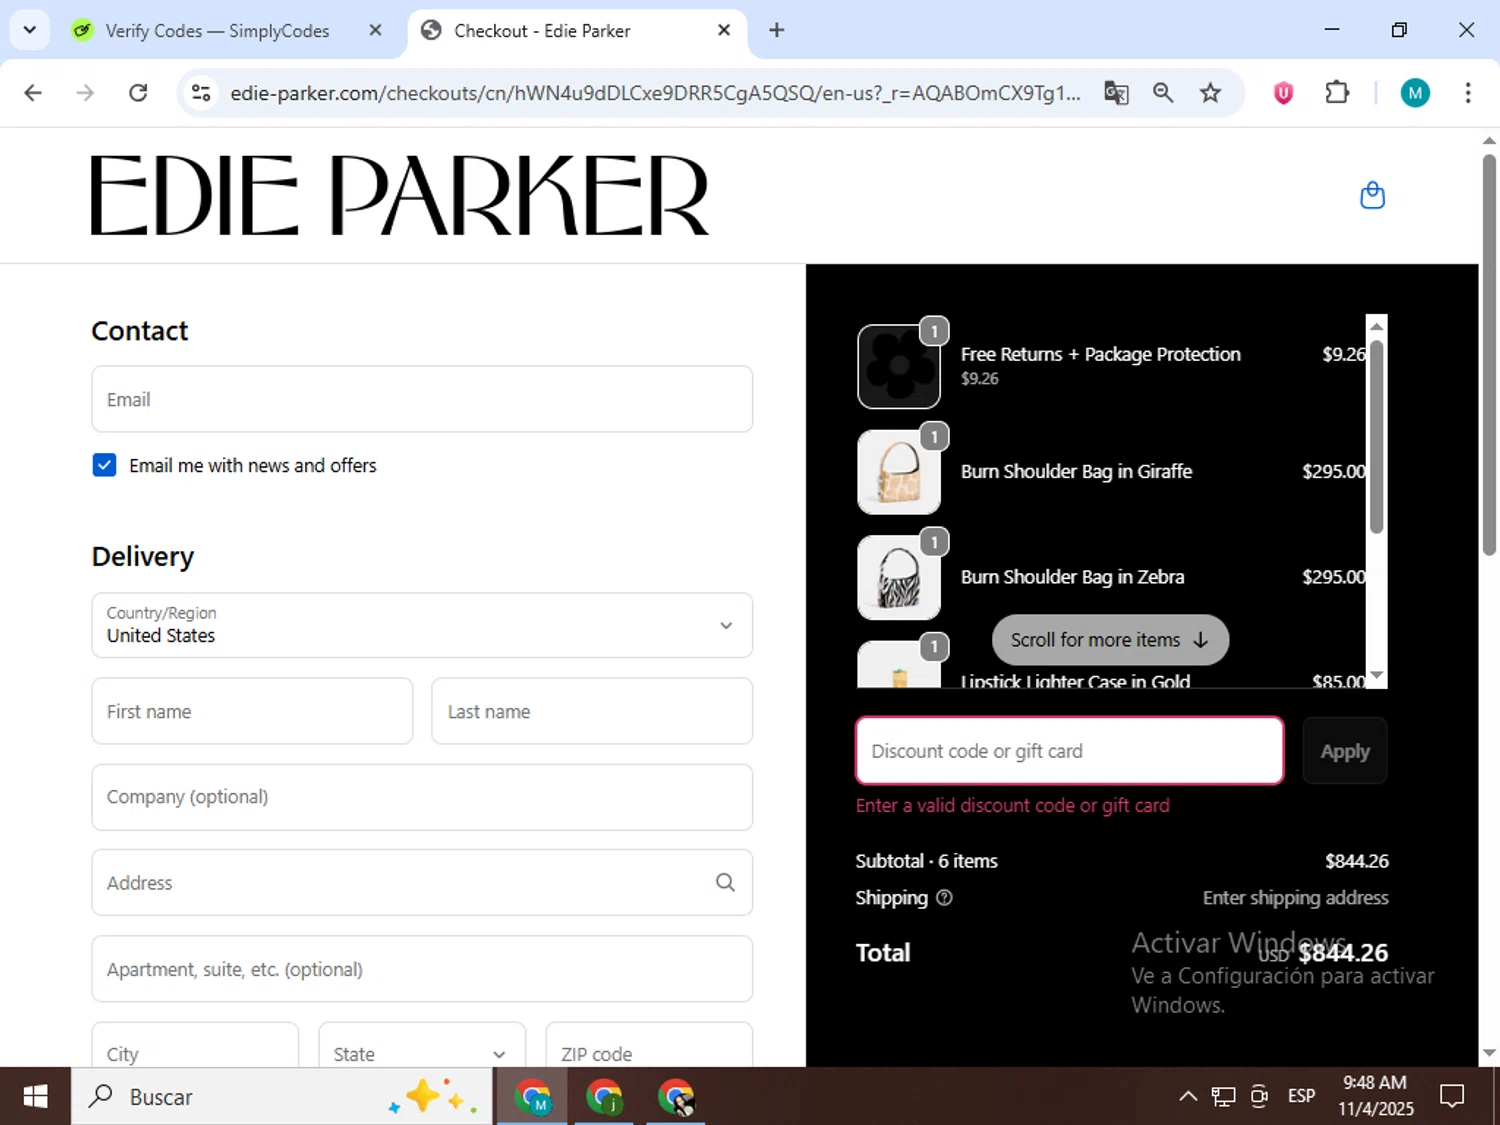Viewport: 1500px width, 1125px height.
Task: Click the Discount code or gift card field
Action: [1069, 751]
